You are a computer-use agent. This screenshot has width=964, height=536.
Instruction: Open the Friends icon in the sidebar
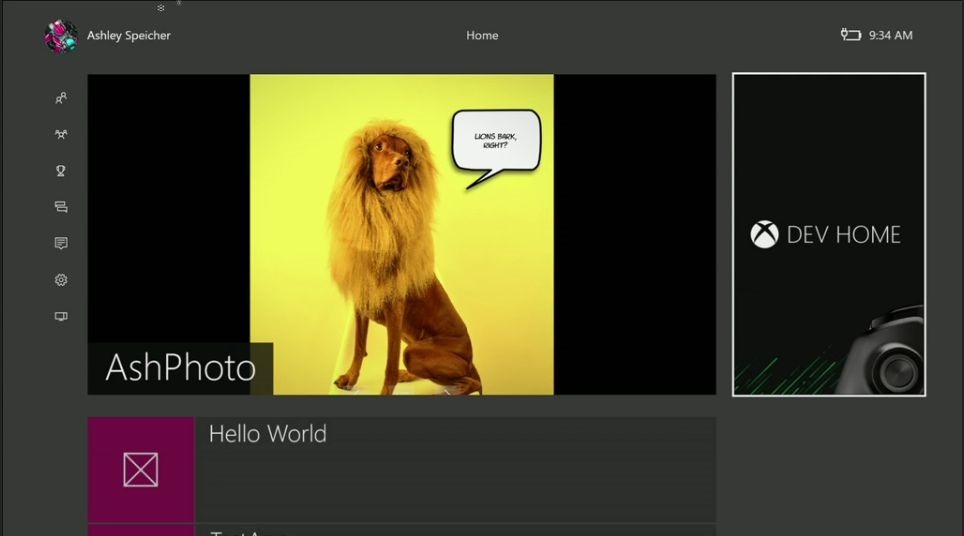61,98
